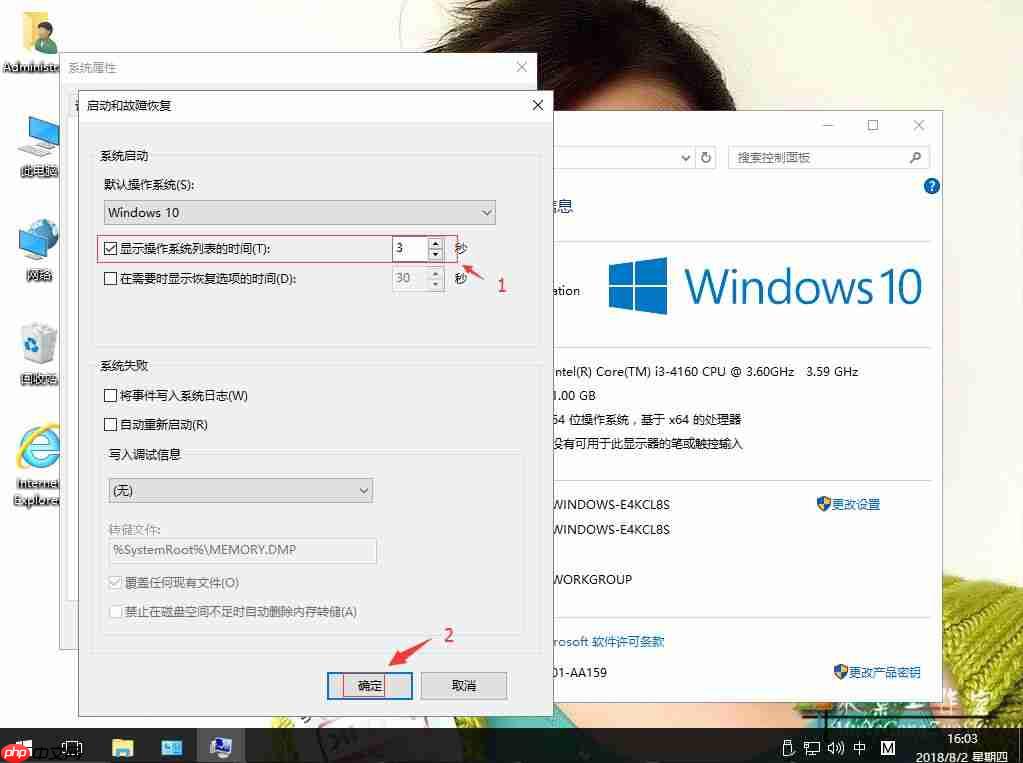Expand the control panel address bar dropdown arrow
Screen dimensions: 1023x763
[x=686, y=157]
